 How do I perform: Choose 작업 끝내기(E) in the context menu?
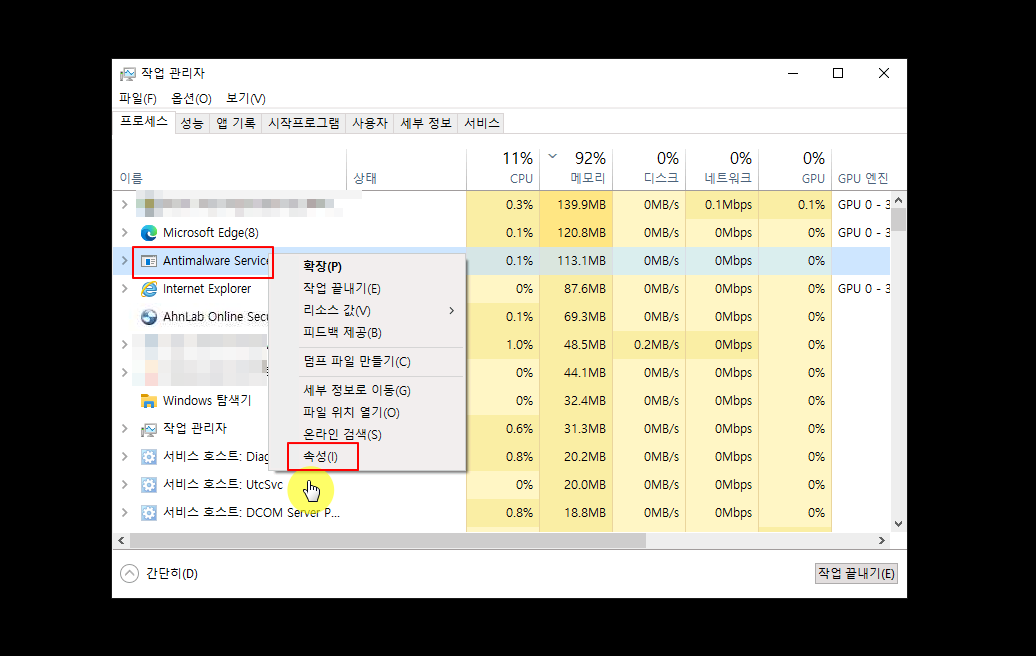point(367,289)
